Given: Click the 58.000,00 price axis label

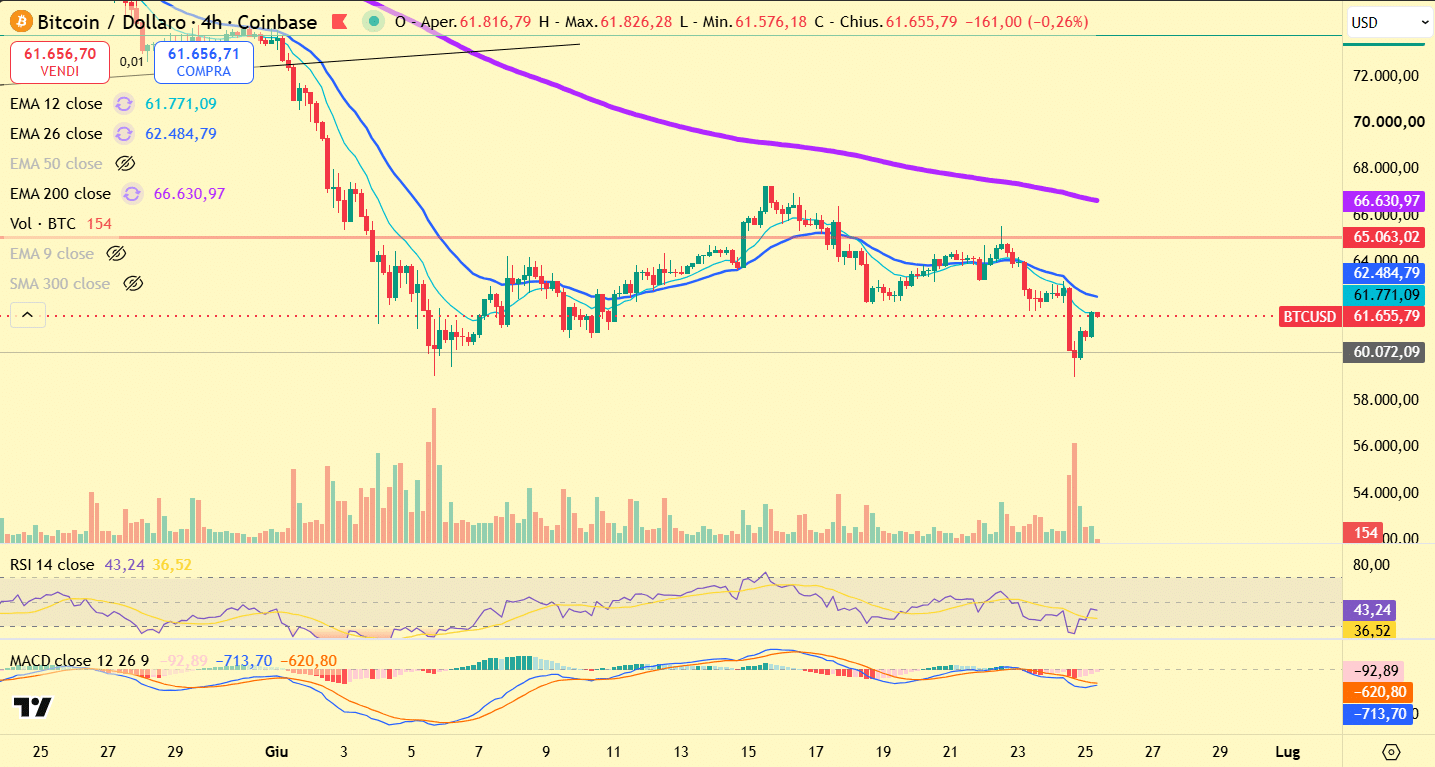Looking at the screenshot, I should click(x=1386, y=400).
